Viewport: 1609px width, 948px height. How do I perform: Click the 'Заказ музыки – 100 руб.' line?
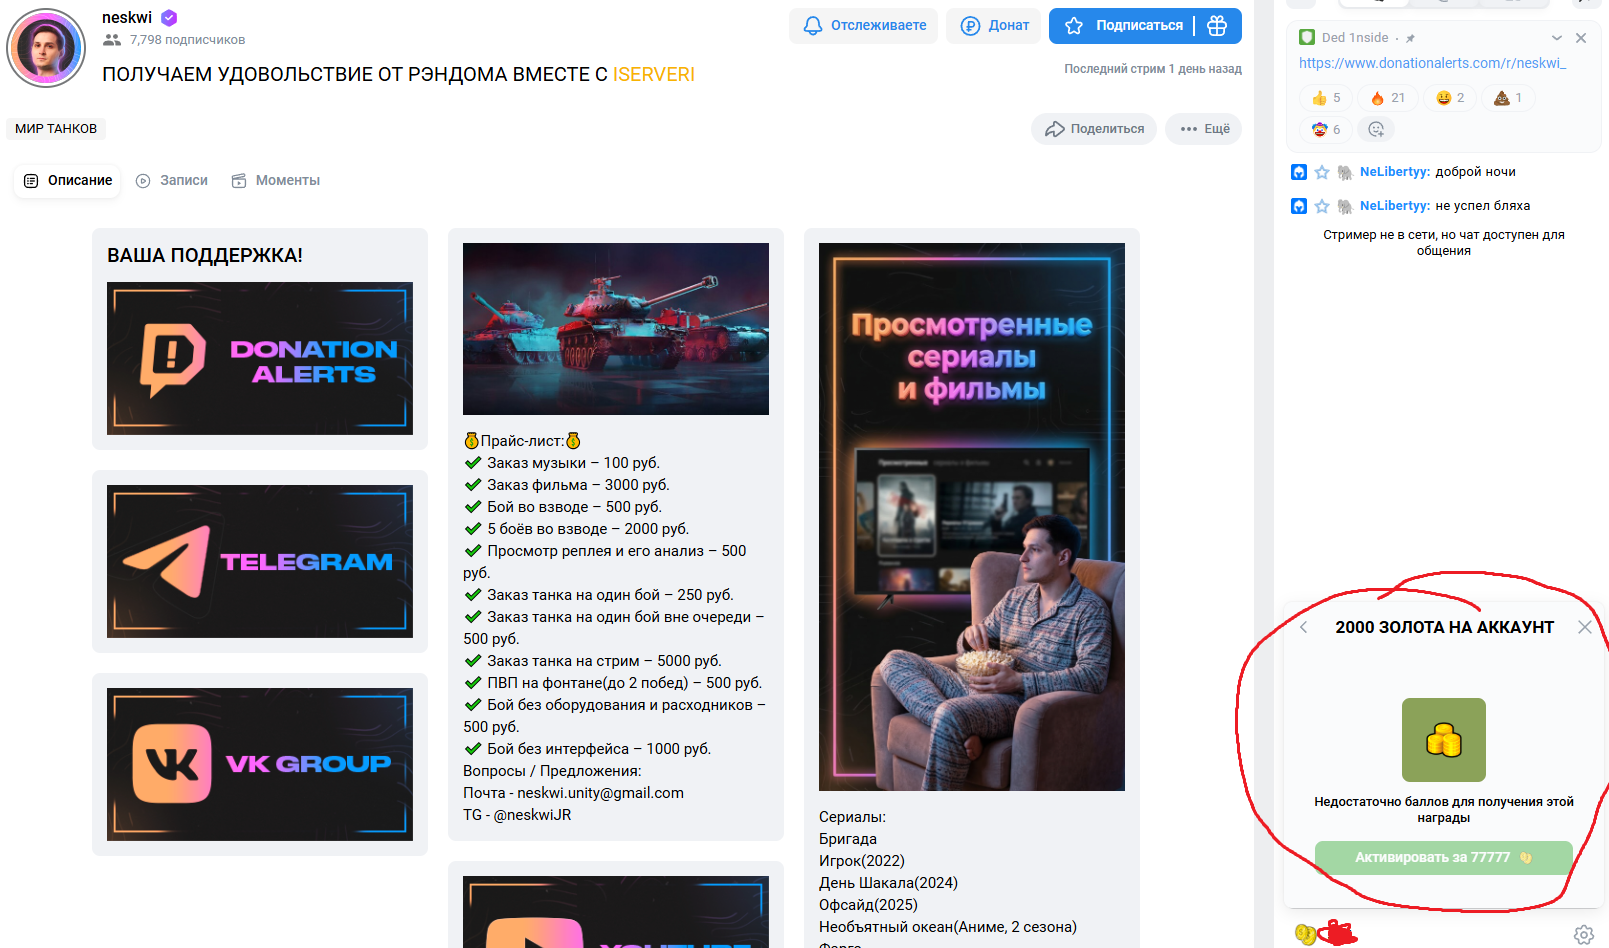(562, 463)
